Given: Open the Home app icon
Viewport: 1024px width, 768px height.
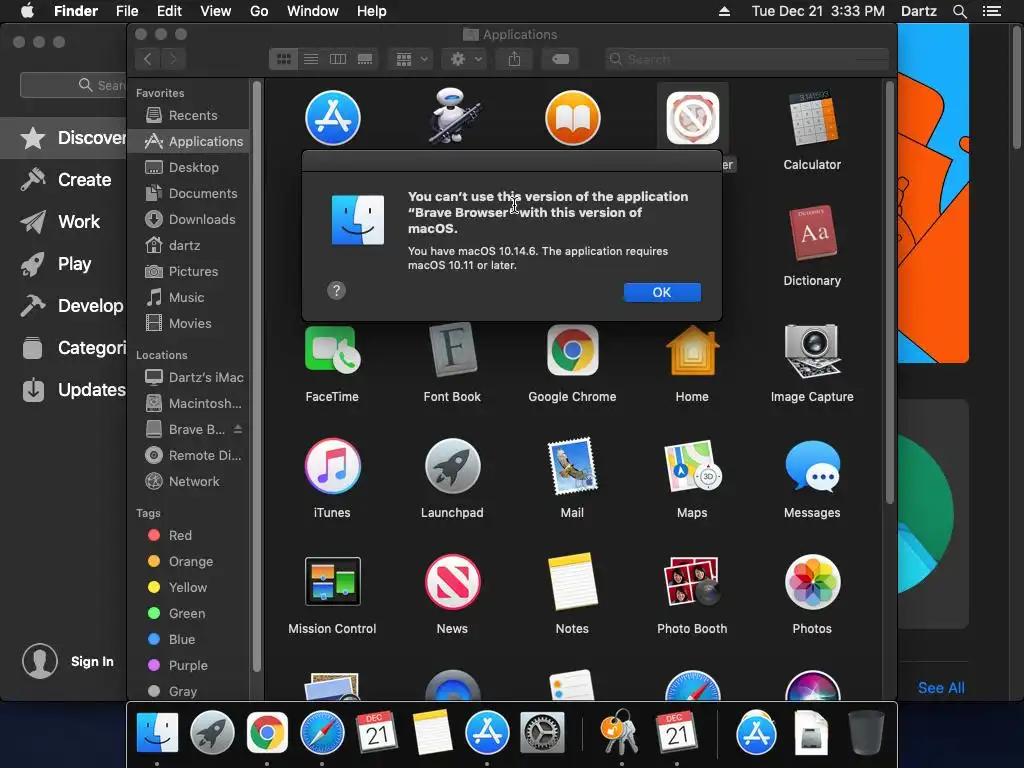Looking at the screenshot, I should pos(692,351).
